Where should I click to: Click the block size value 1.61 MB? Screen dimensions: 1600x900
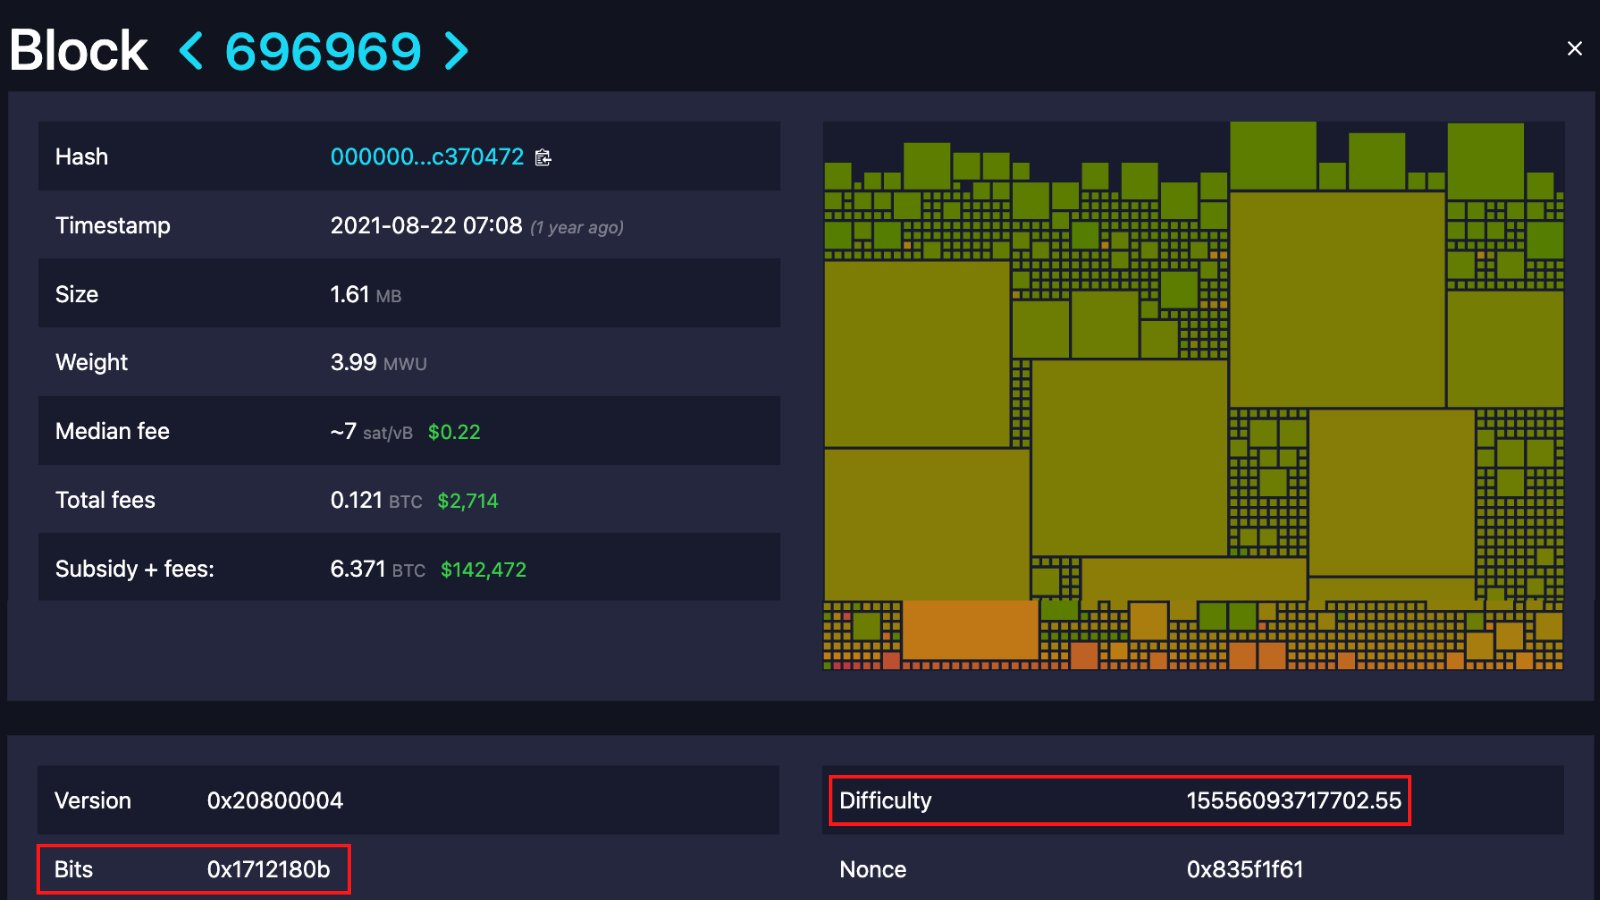pos(365,295)
